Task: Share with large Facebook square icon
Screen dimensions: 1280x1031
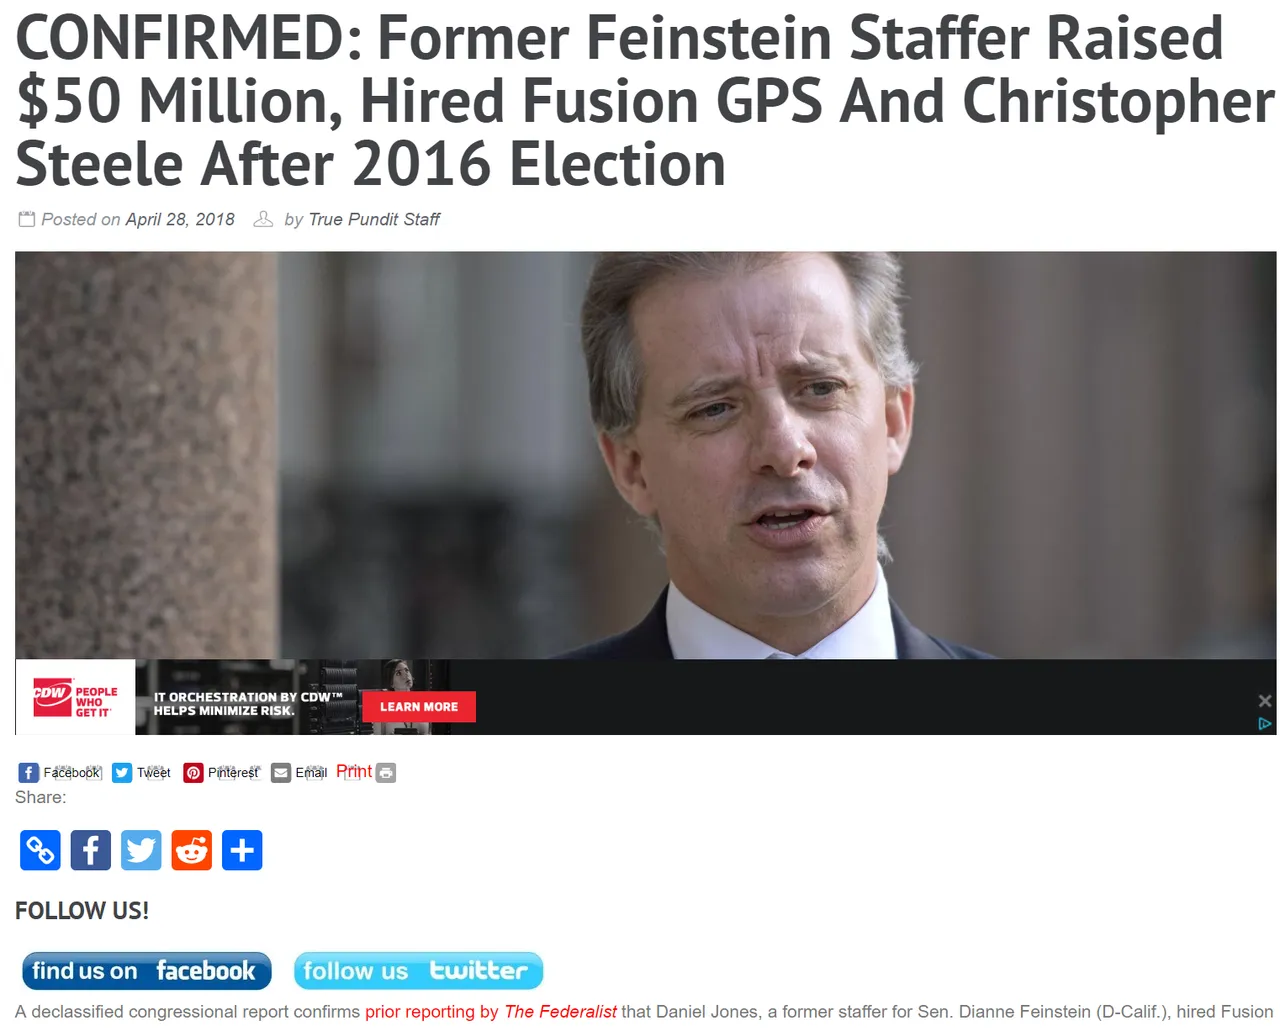Action: [91, 850]
